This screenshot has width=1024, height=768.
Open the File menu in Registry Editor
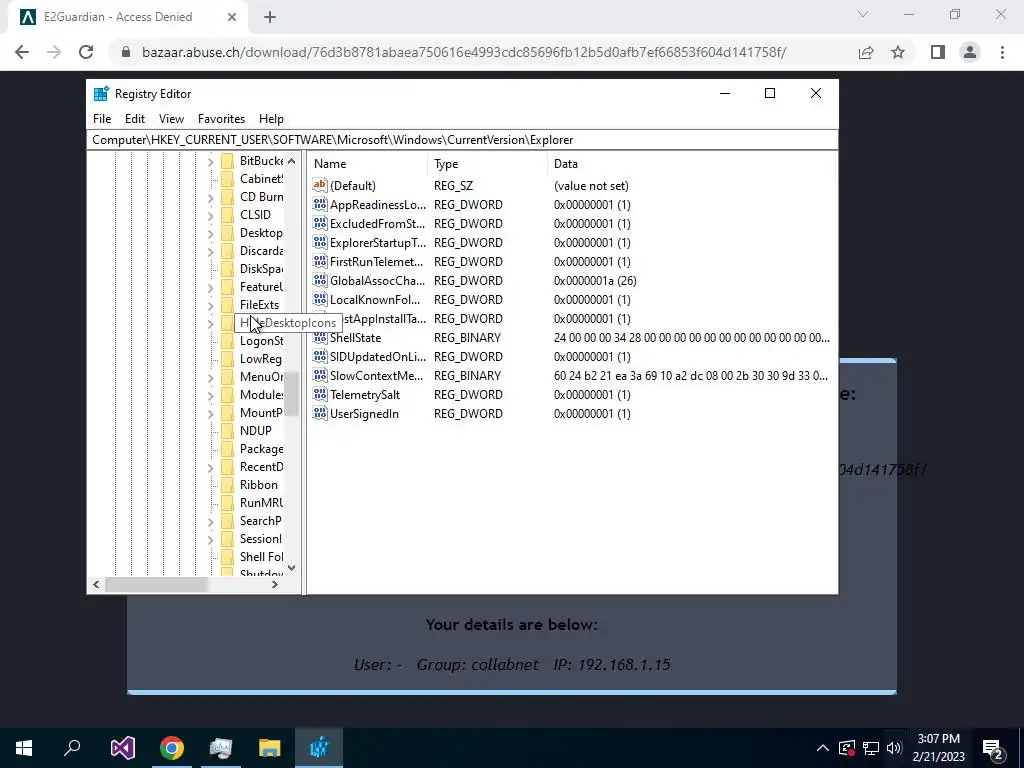pos(102,119)
